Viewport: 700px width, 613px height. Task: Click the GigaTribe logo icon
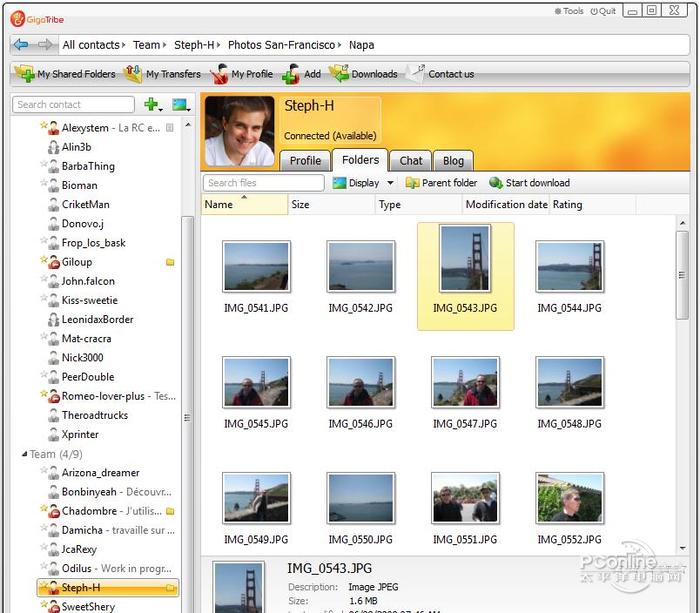tap(18, 19)
